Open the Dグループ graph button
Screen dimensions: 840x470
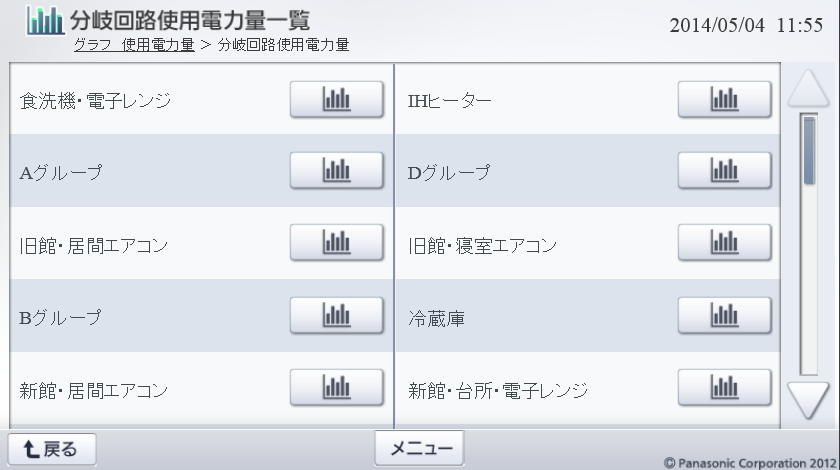(725, 171)
